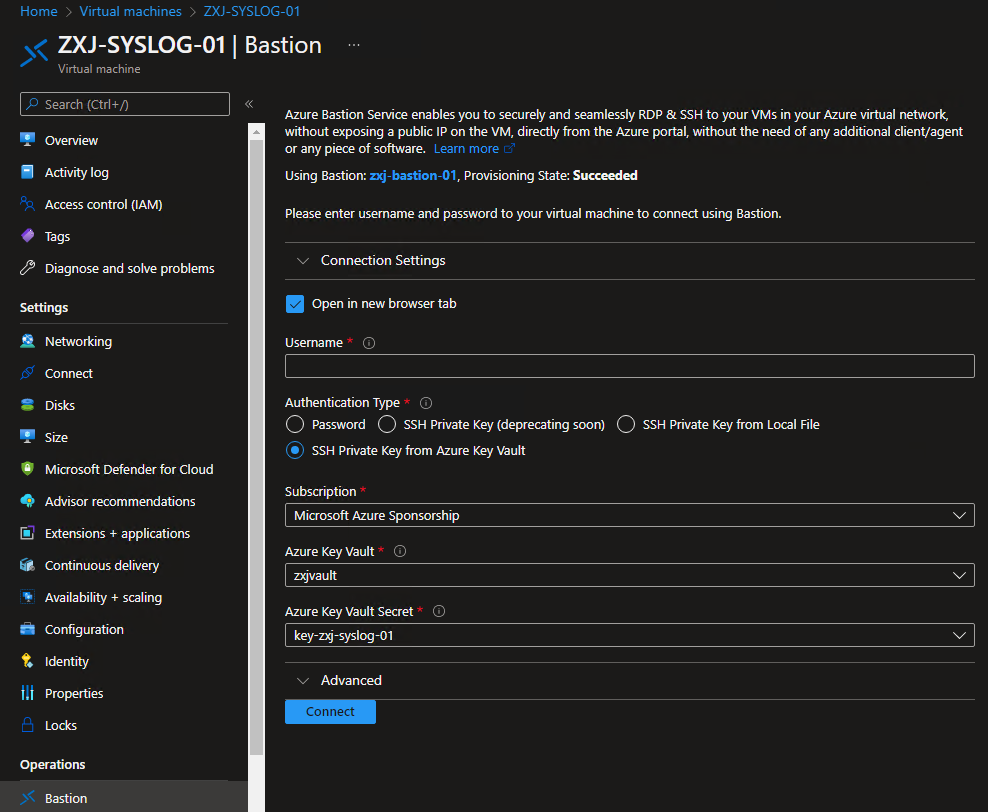Click the Microsoft Defender for Cloud shield icon
Viewport: 988px width, 812px height.
[27, 469]
